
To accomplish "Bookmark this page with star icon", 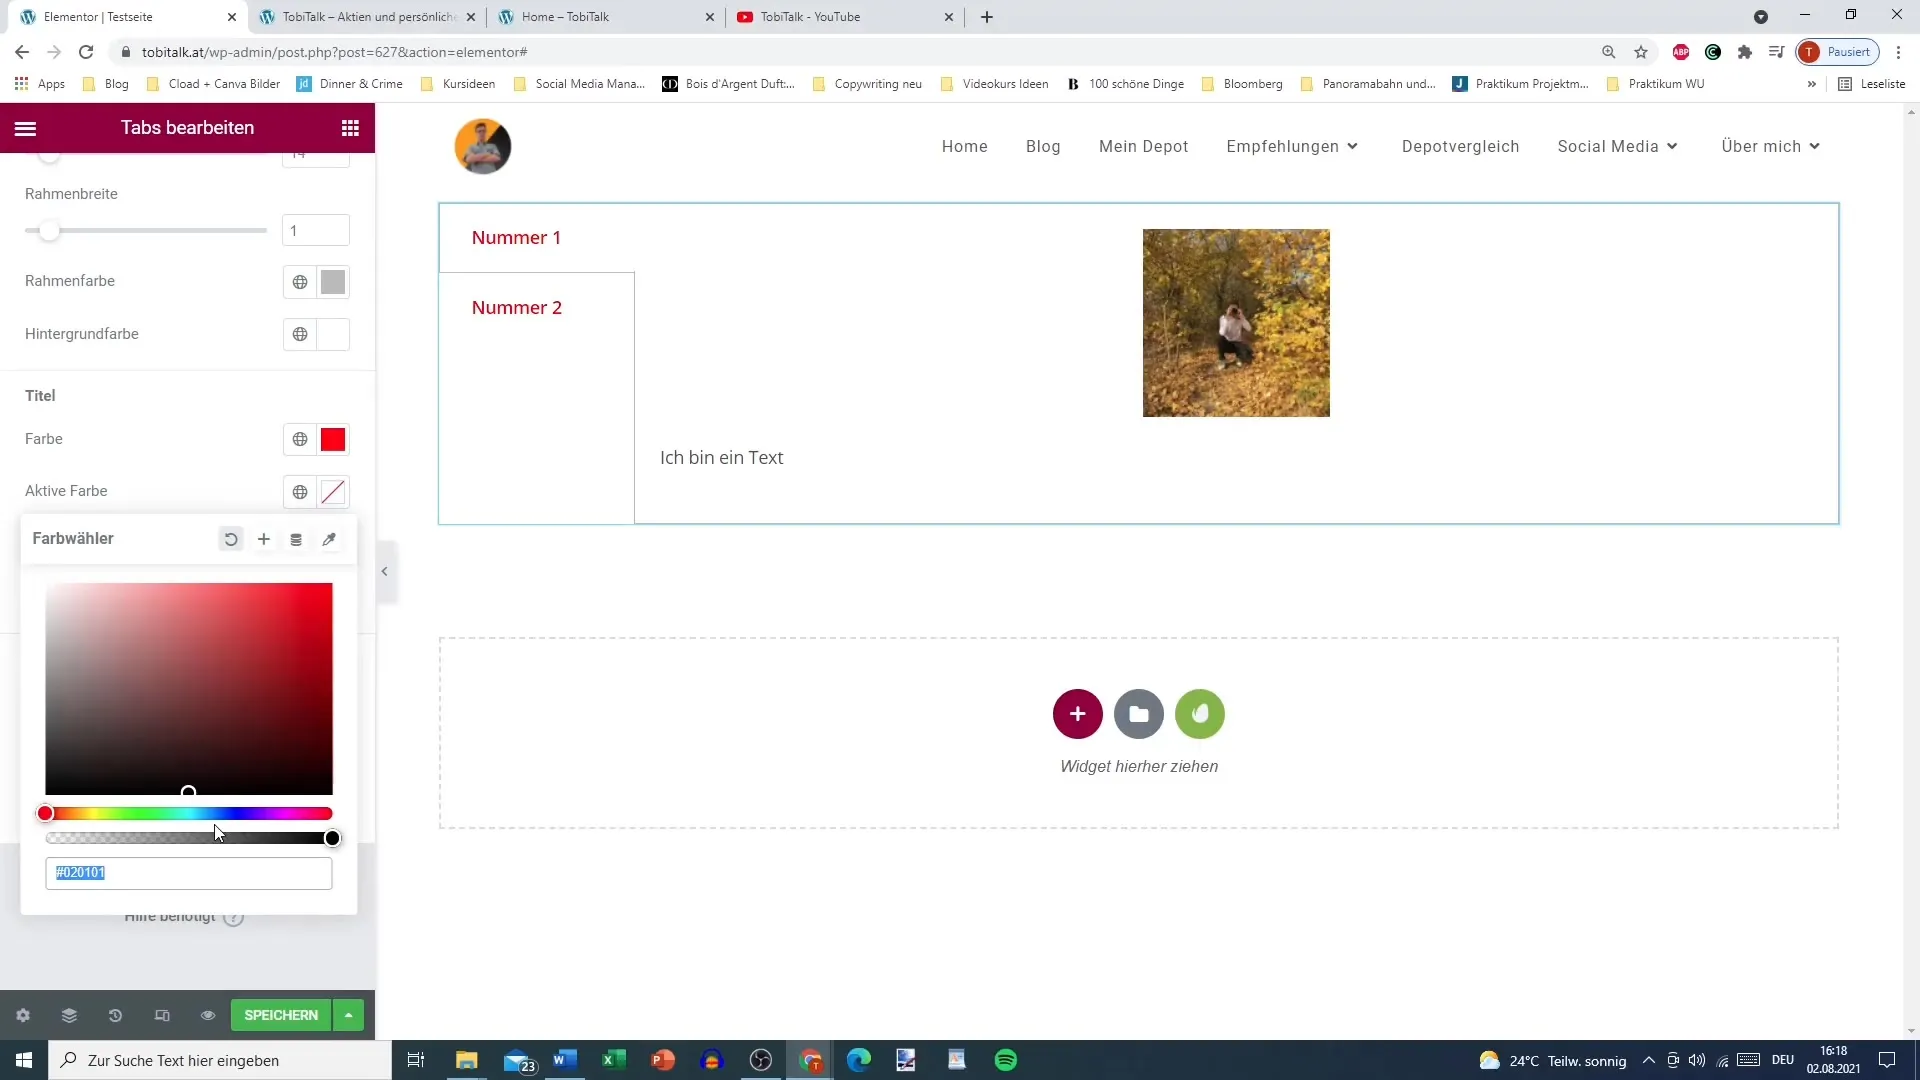I will pos(1641,52).
